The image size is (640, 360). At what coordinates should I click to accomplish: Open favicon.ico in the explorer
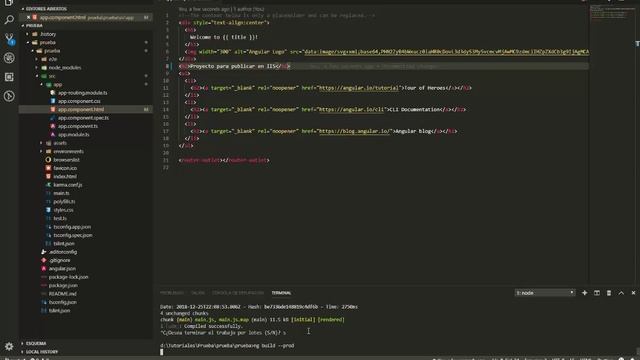pyautogui.click(x=65, y=168)
